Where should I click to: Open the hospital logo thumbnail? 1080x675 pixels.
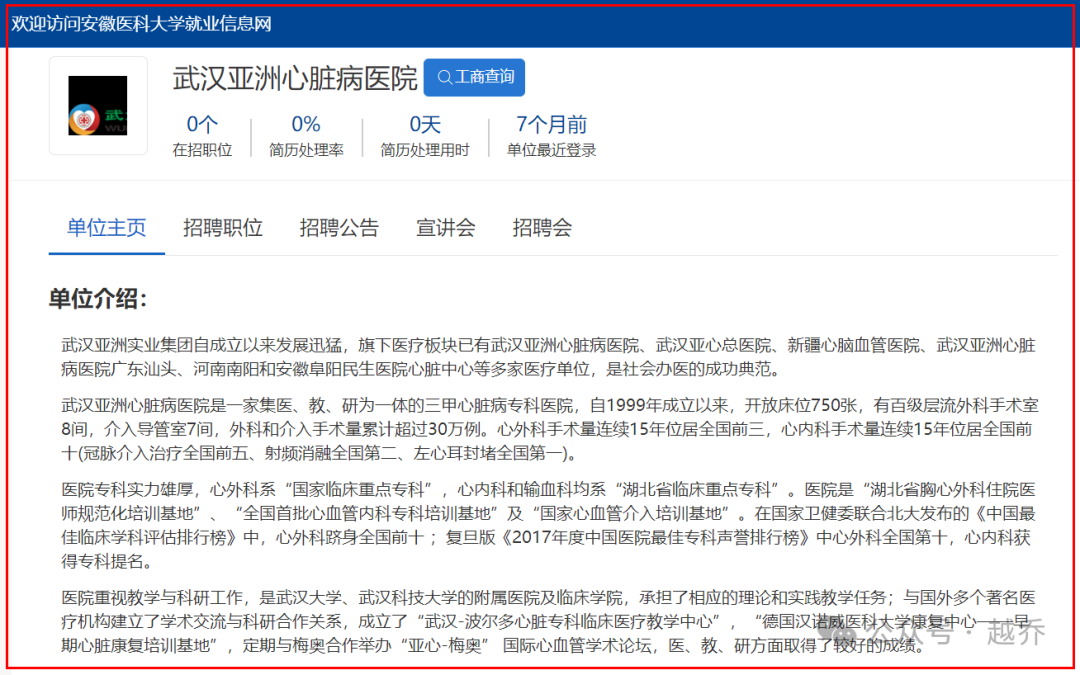(x=98, y=105)
